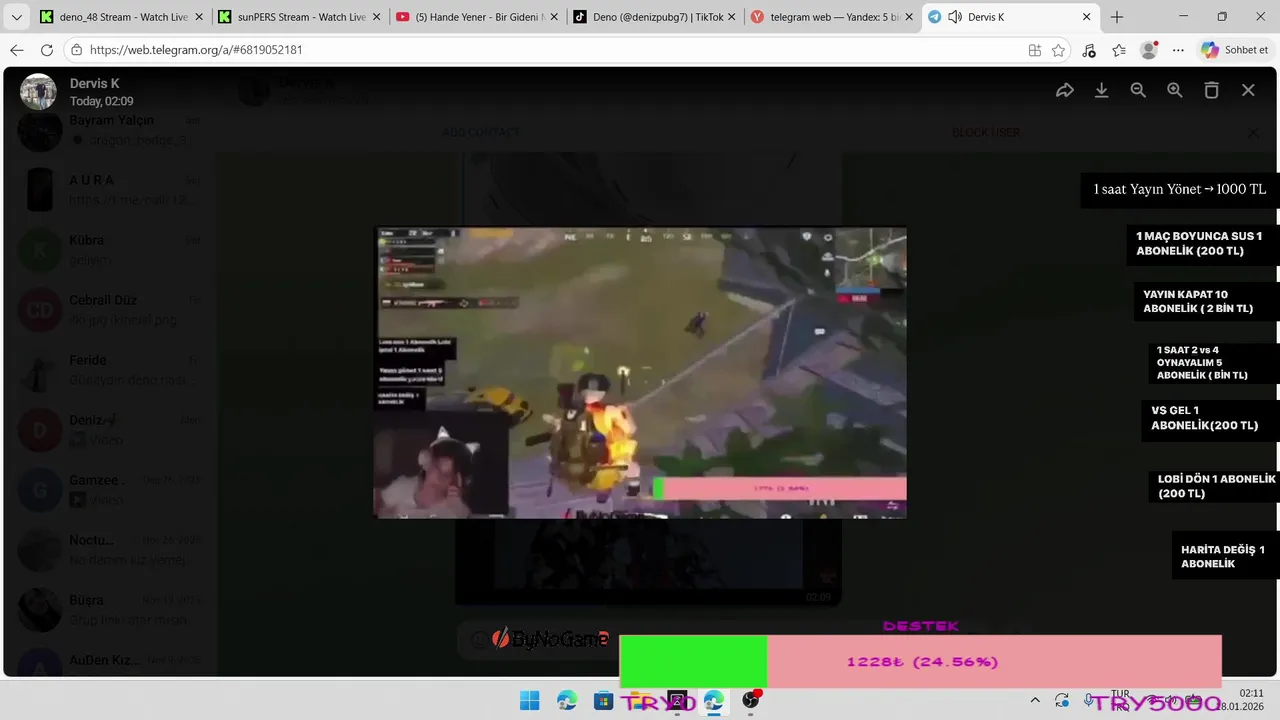
Task: Open the Büşra chat
Action: (x=110, y=610)
